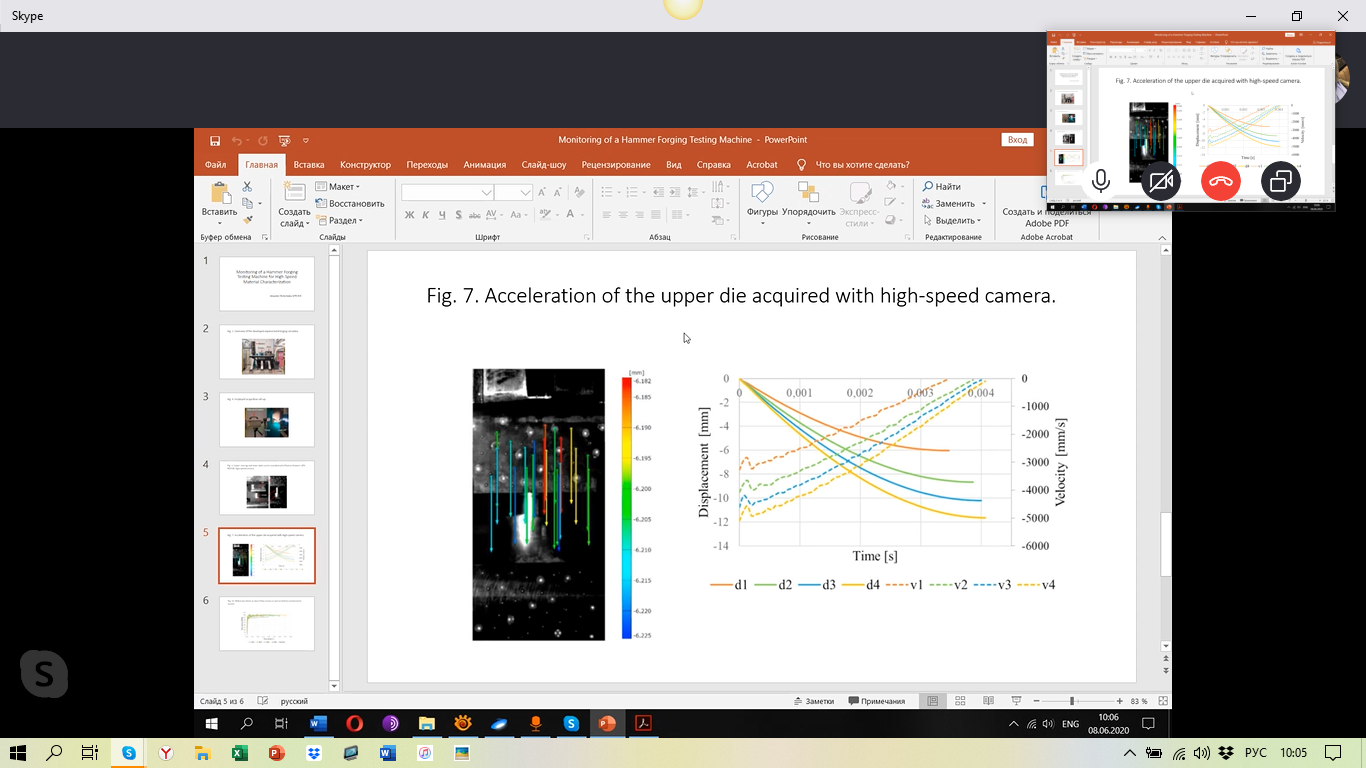Mute the Skype call microphone
1366x768 pixels.
pos(1100,181)
